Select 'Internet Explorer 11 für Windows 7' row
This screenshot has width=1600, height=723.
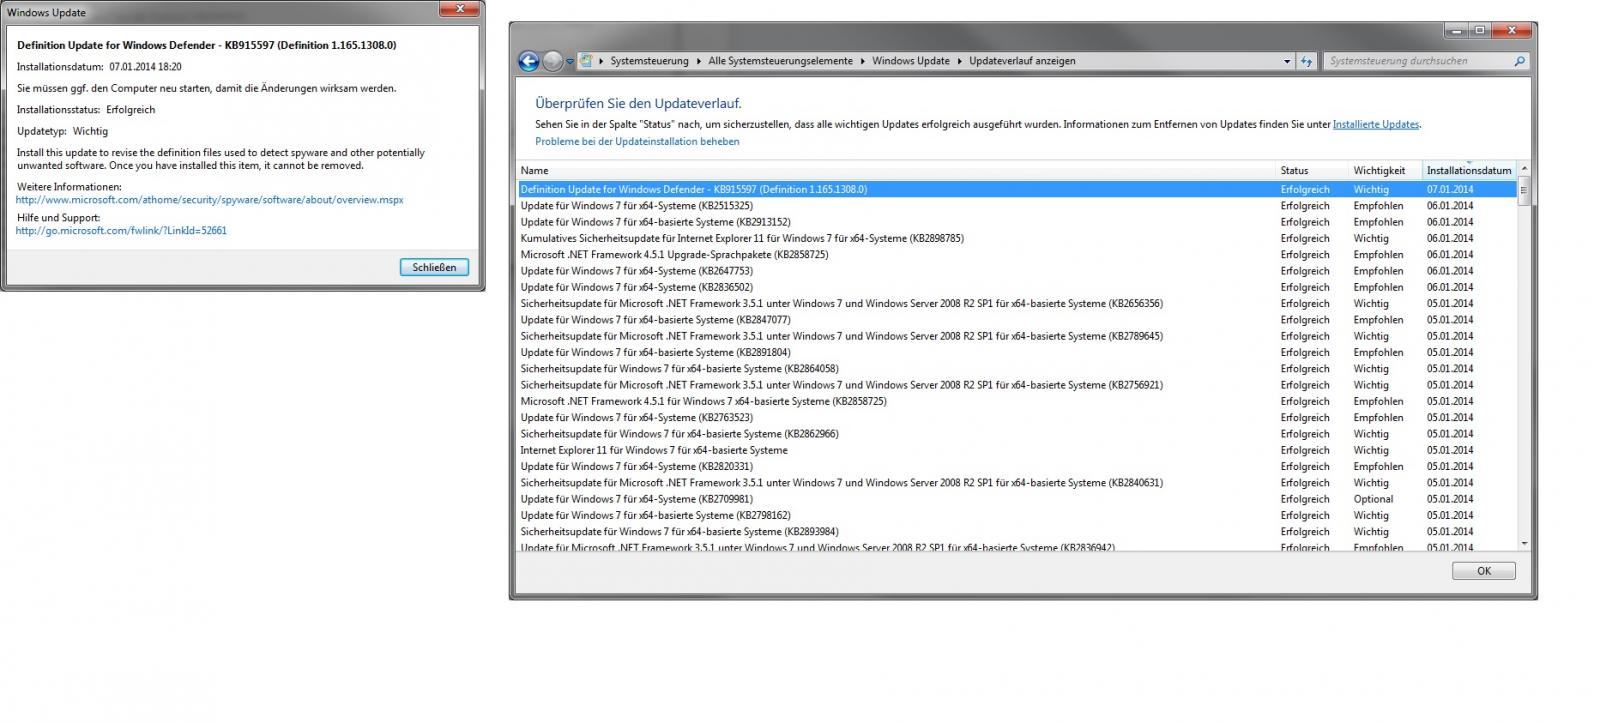pos(1017,450)
